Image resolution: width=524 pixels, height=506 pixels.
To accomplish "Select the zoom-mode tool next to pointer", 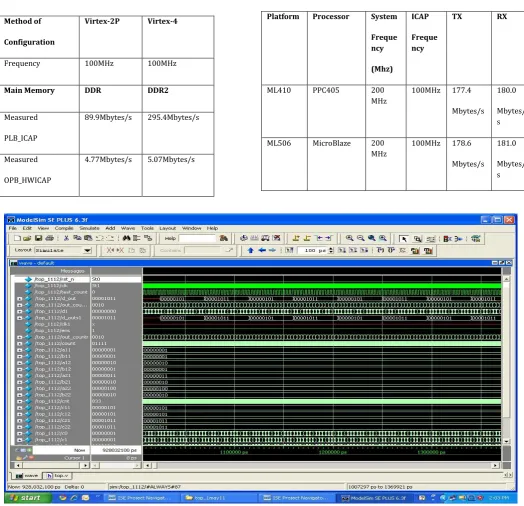I will pos(417,239).
